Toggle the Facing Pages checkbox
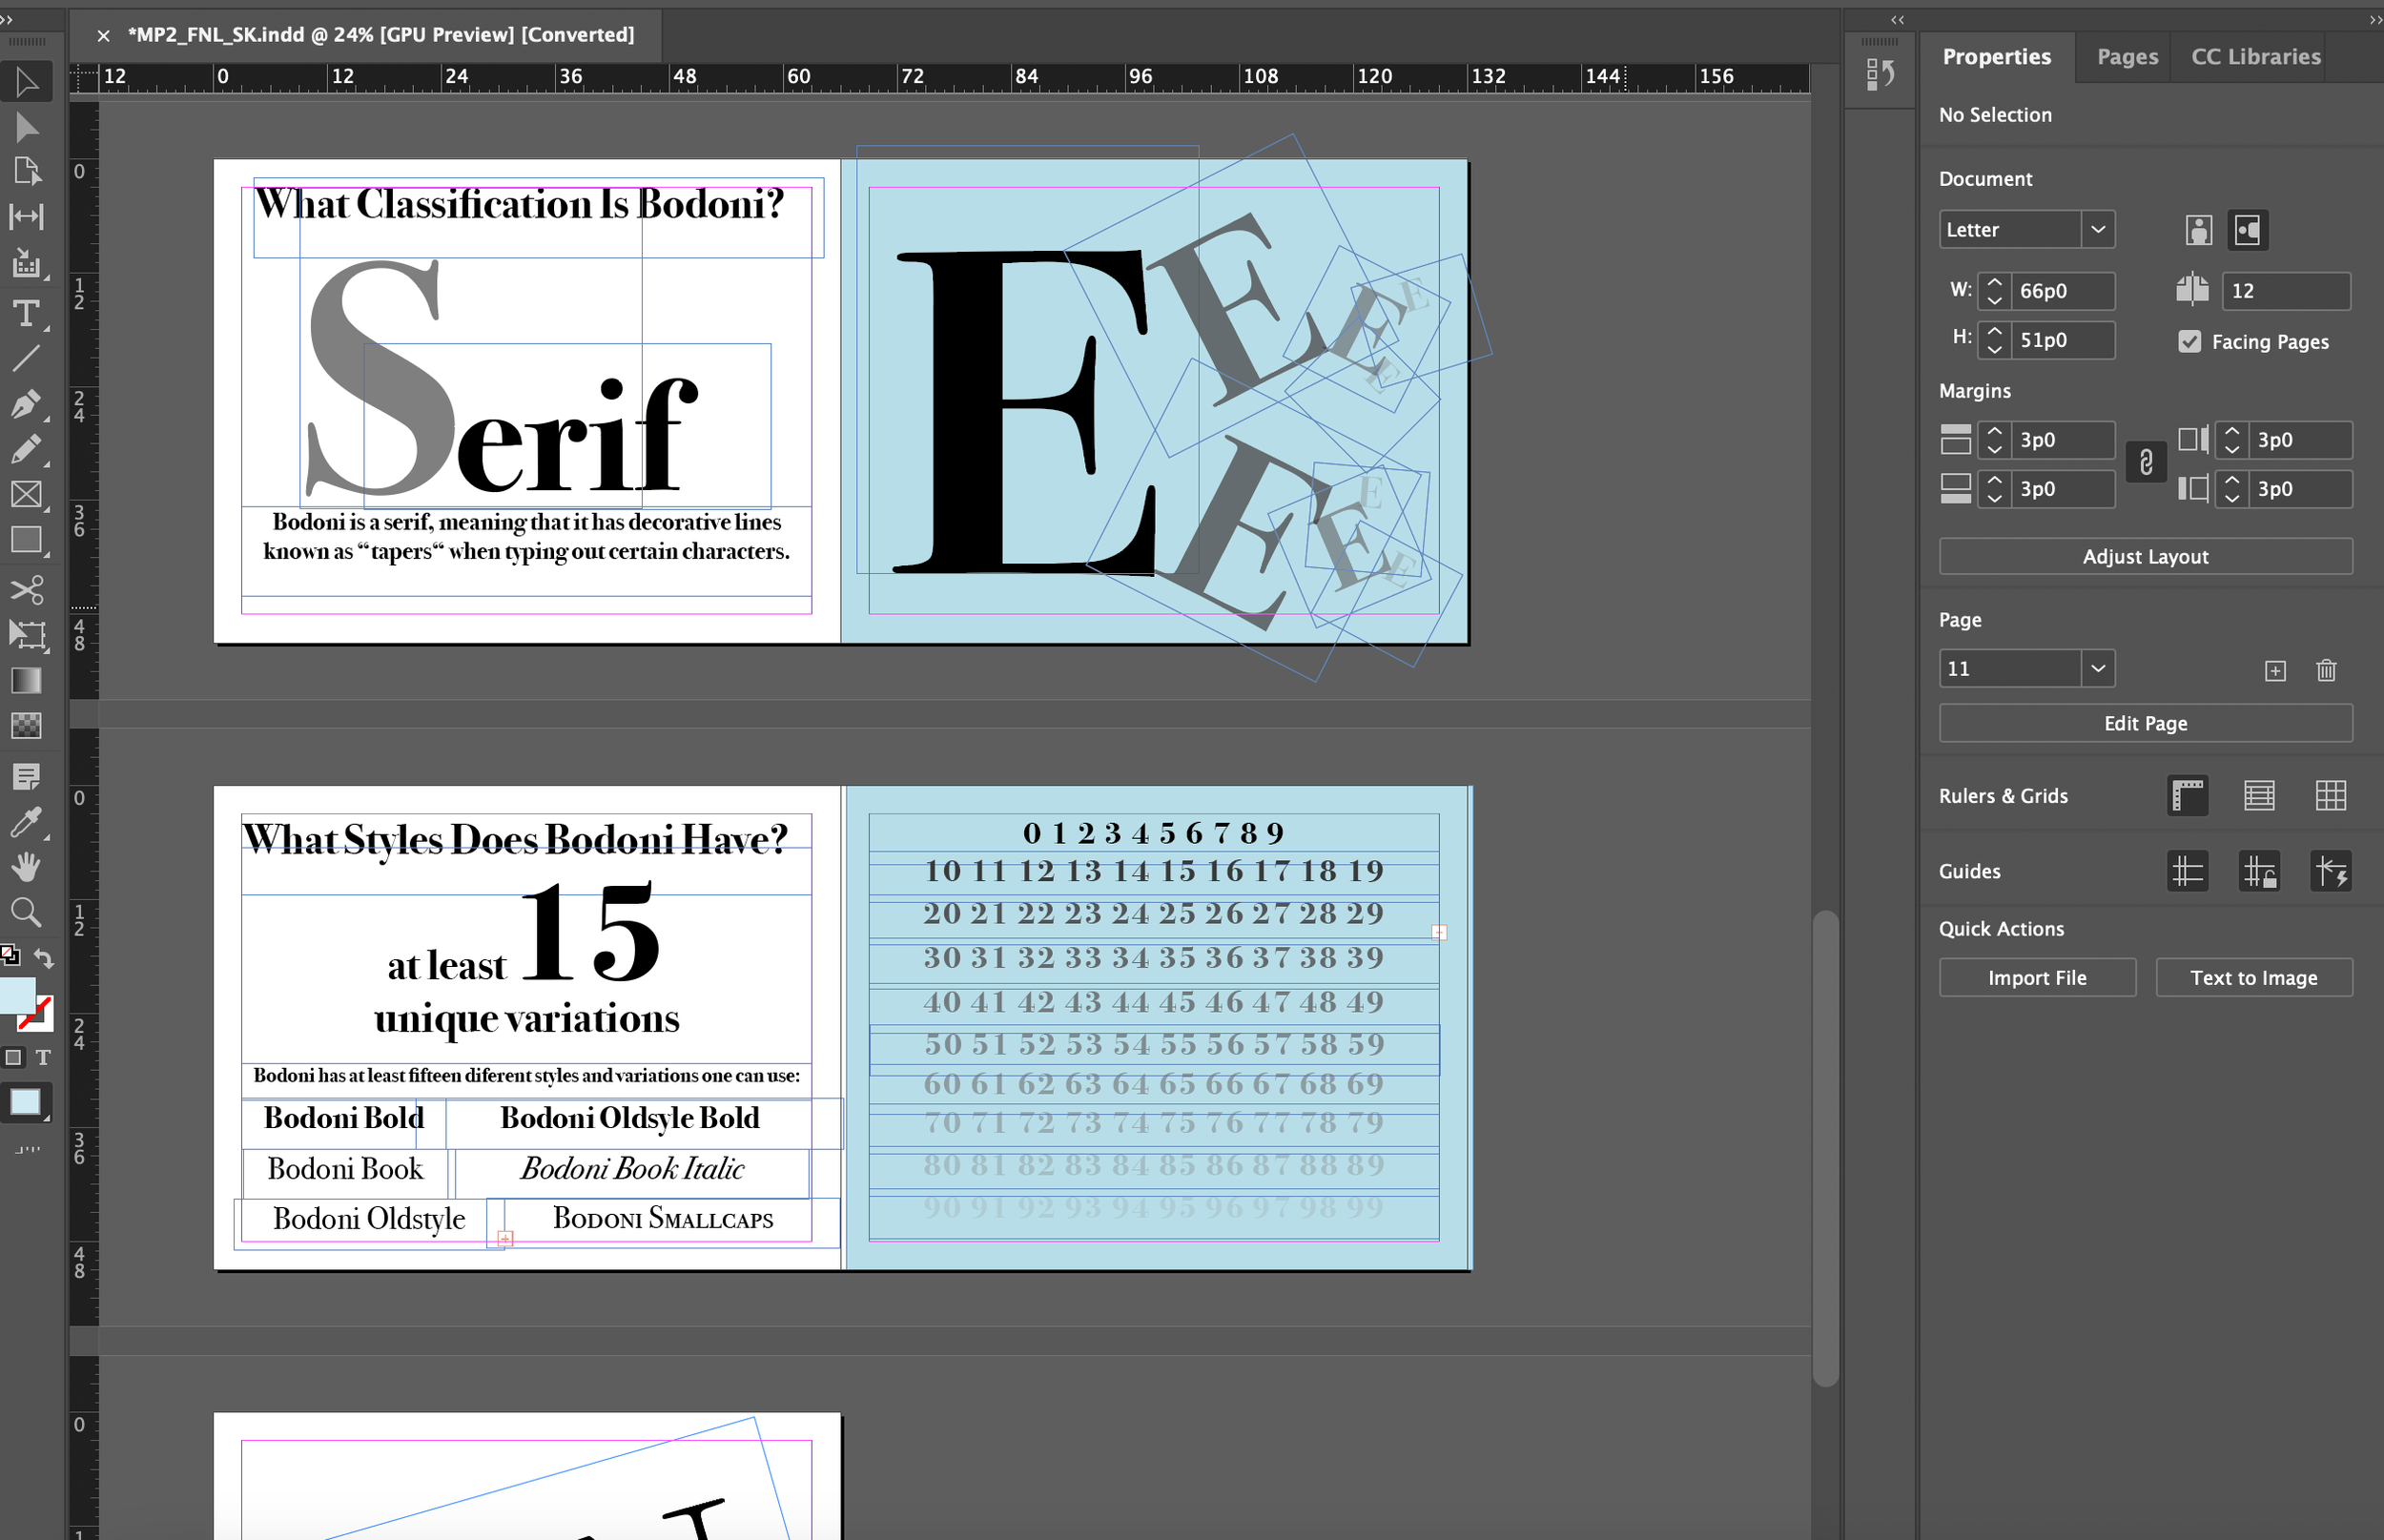 point(2189,342)
